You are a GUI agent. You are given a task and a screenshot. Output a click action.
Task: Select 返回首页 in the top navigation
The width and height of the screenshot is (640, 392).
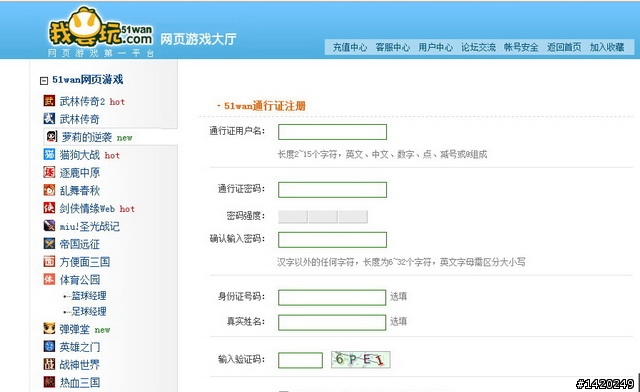(x=564, y=47)
